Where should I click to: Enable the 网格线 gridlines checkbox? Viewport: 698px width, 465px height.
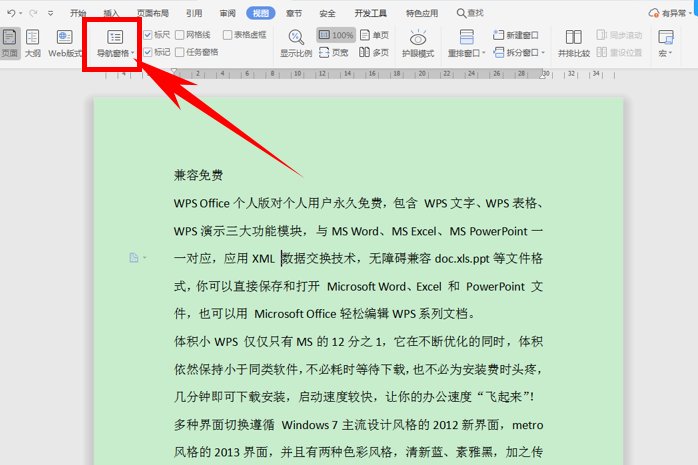click(180, 35)
